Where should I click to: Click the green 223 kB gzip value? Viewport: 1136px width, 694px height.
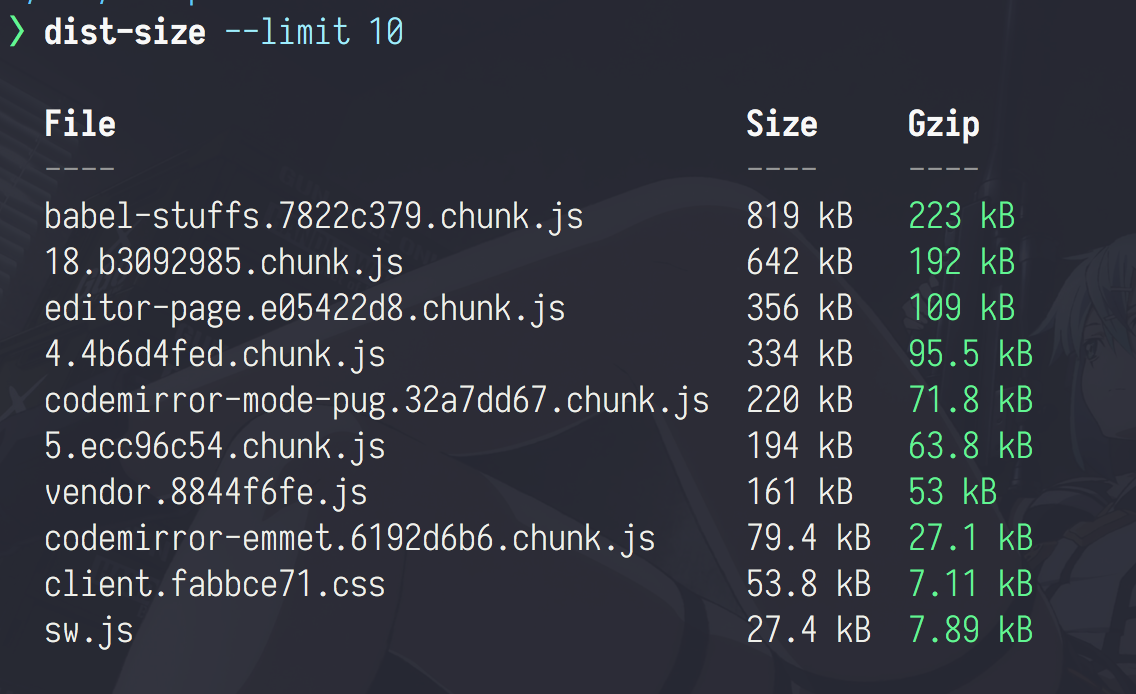[x=962, y=216]
